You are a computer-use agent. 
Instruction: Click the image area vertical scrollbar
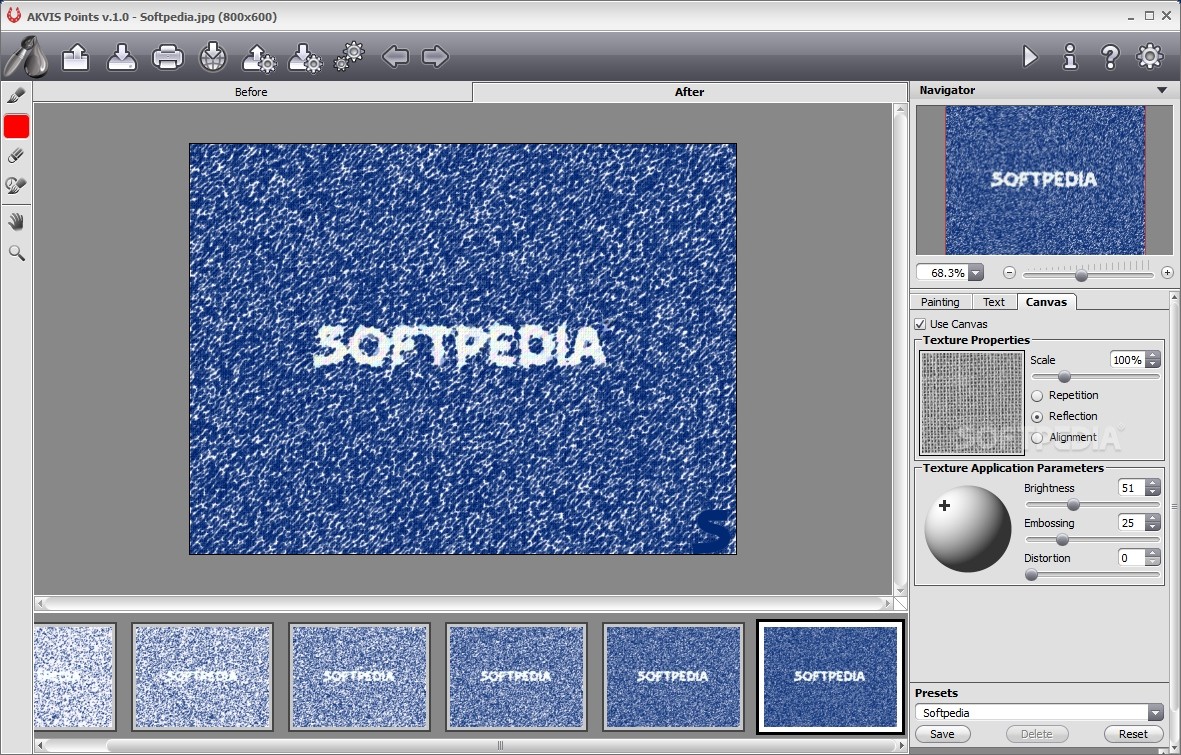899,350
